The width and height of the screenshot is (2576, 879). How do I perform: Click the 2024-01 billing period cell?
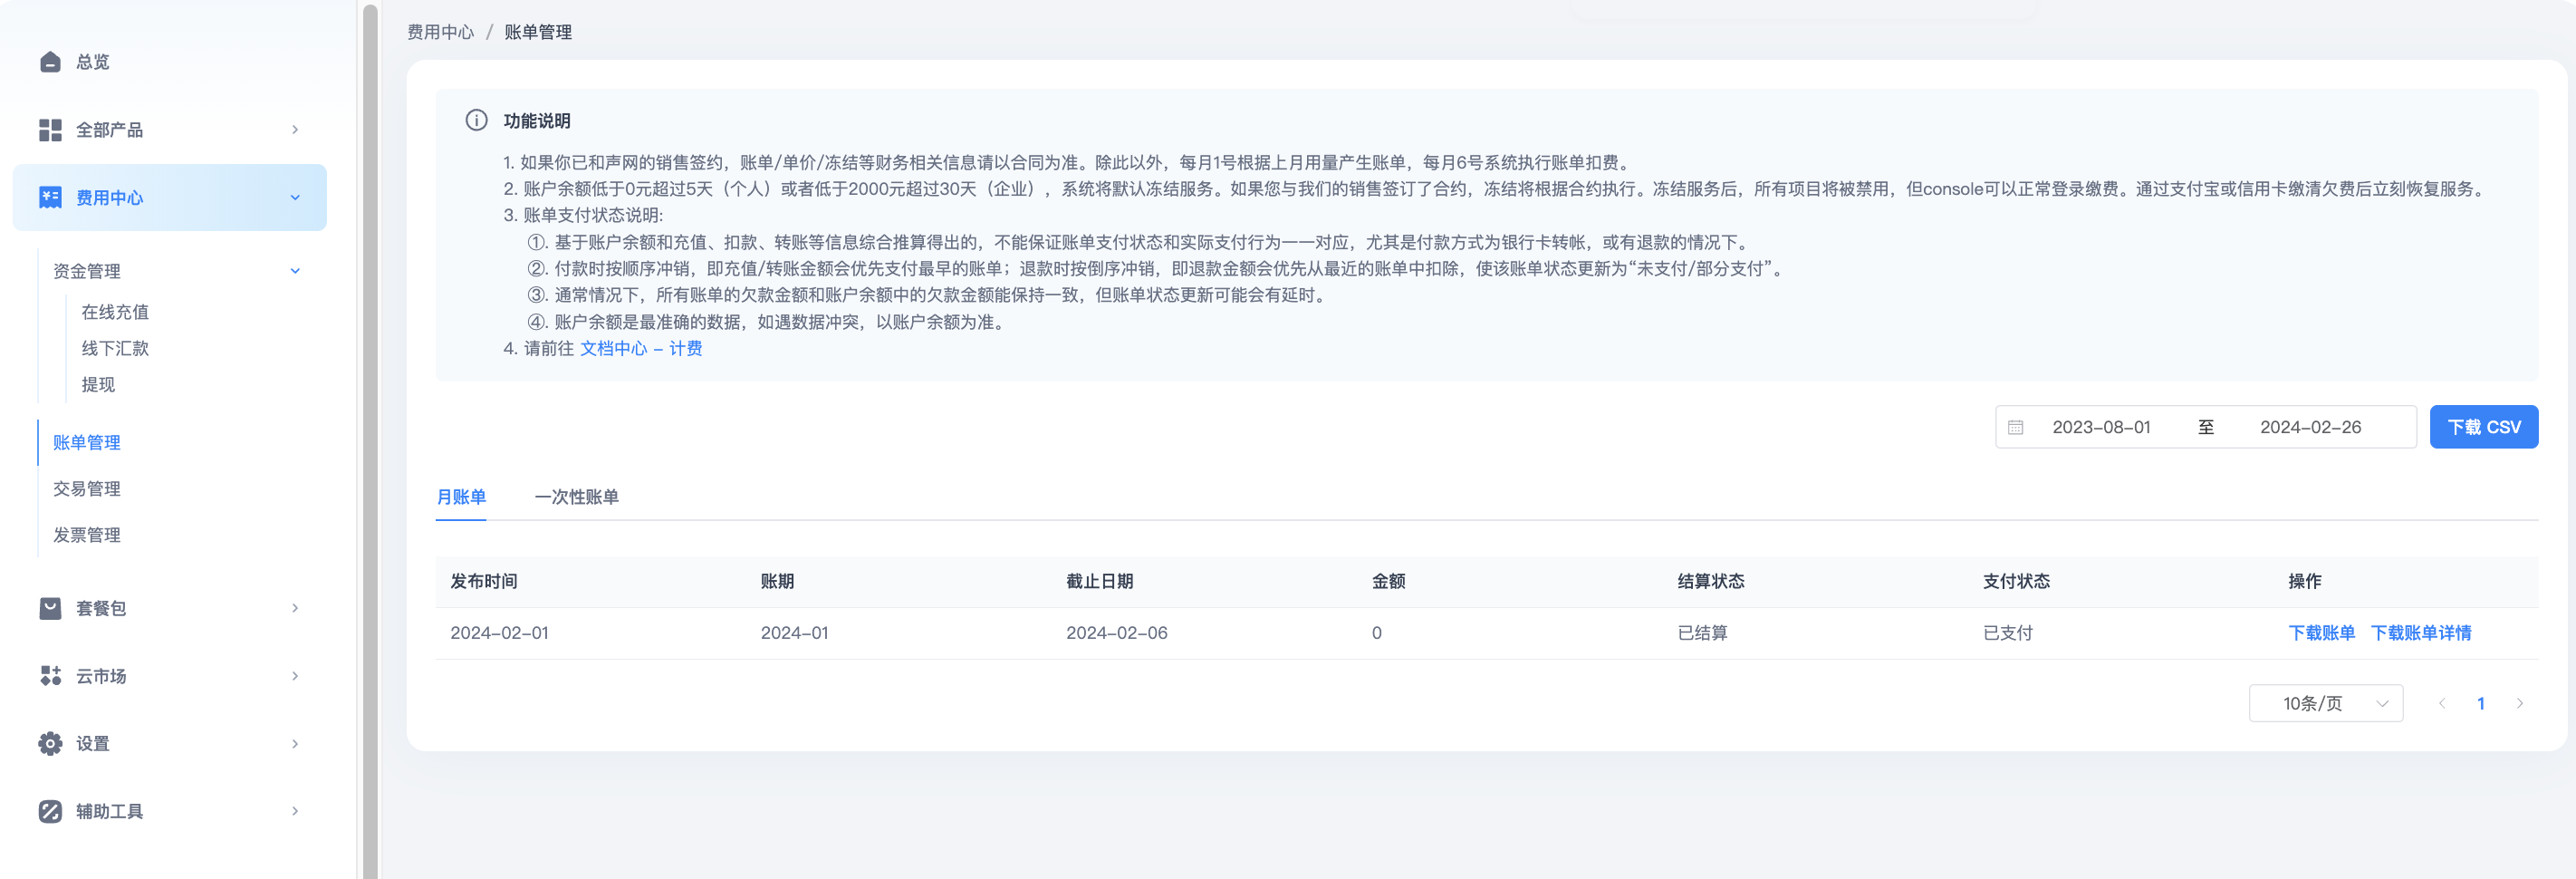coord(794,633)
